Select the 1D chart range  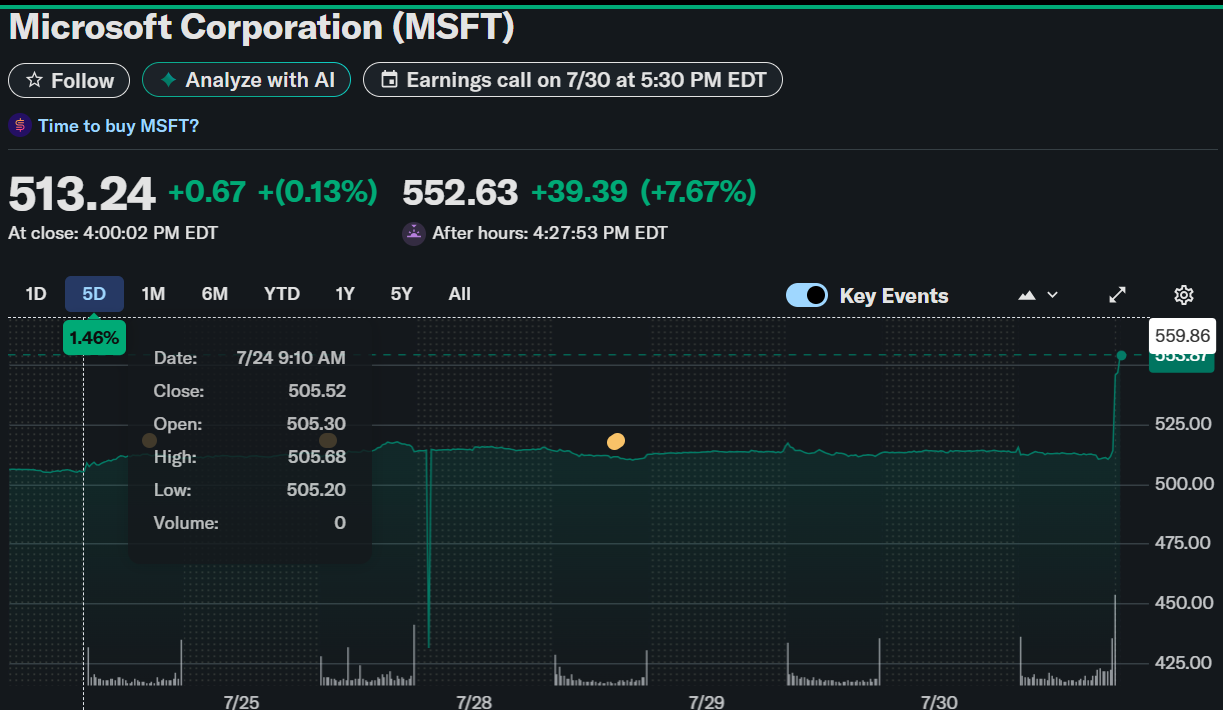(x=36, y=294)
